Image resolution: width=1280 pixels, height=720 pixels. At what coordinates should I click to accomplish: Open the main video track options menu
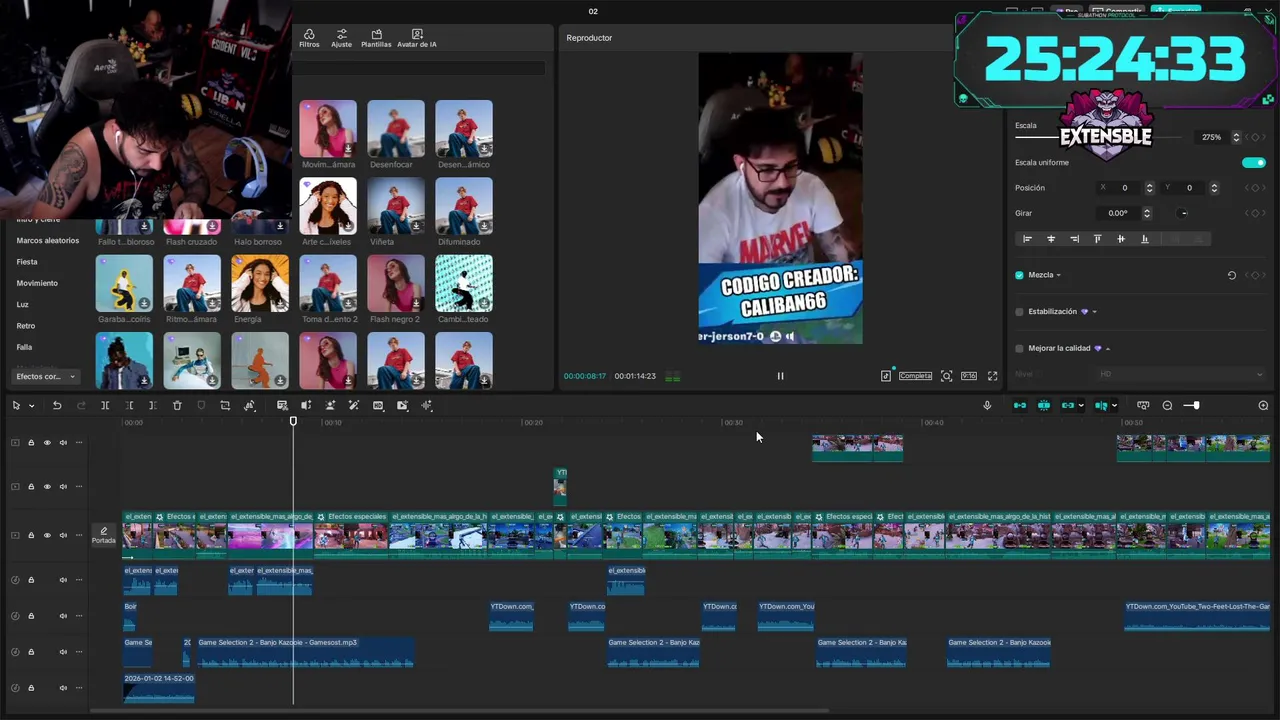79,536
